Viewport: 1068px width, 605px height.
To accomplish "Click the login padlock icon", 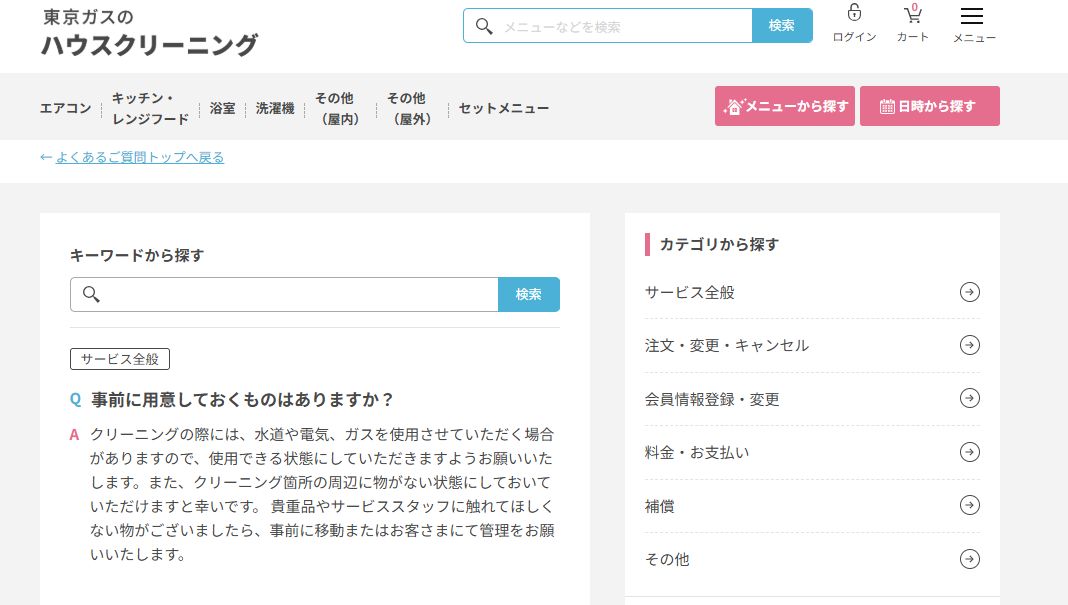I will point(854,14).
